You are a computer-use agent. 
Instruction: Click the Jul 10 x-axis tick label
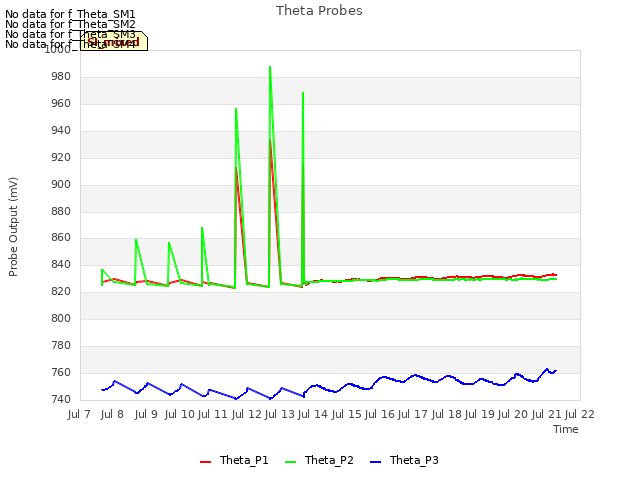(x=180, y=415)
